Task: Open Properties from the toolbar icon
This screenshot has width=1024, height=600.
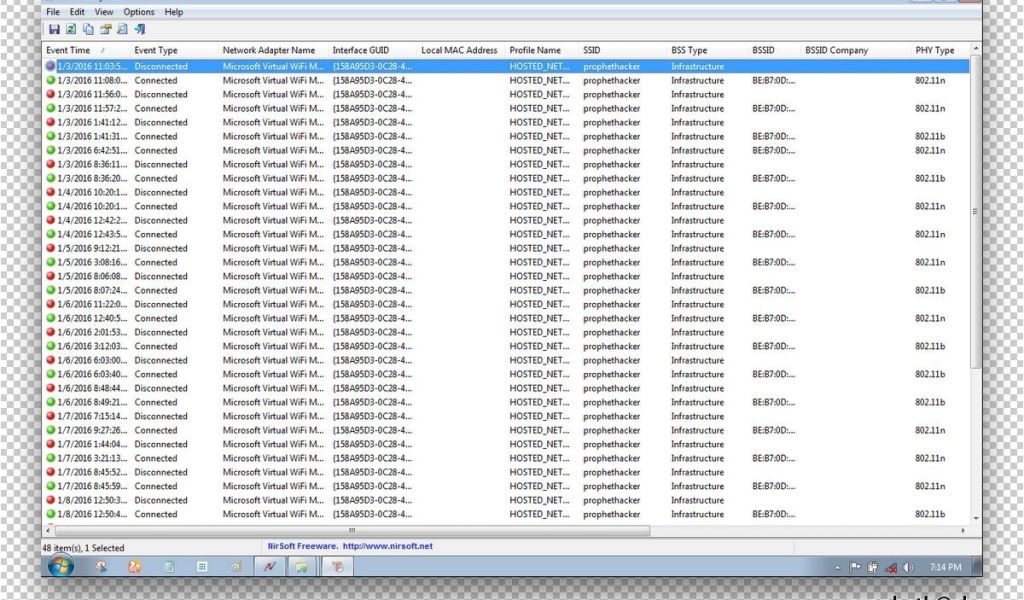Action: (x=105, y=29)
